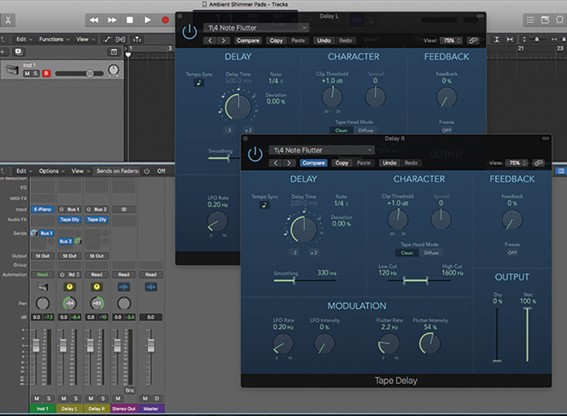
Task: Open the Edit menu in the Tracks area
Action: [24, 39]
